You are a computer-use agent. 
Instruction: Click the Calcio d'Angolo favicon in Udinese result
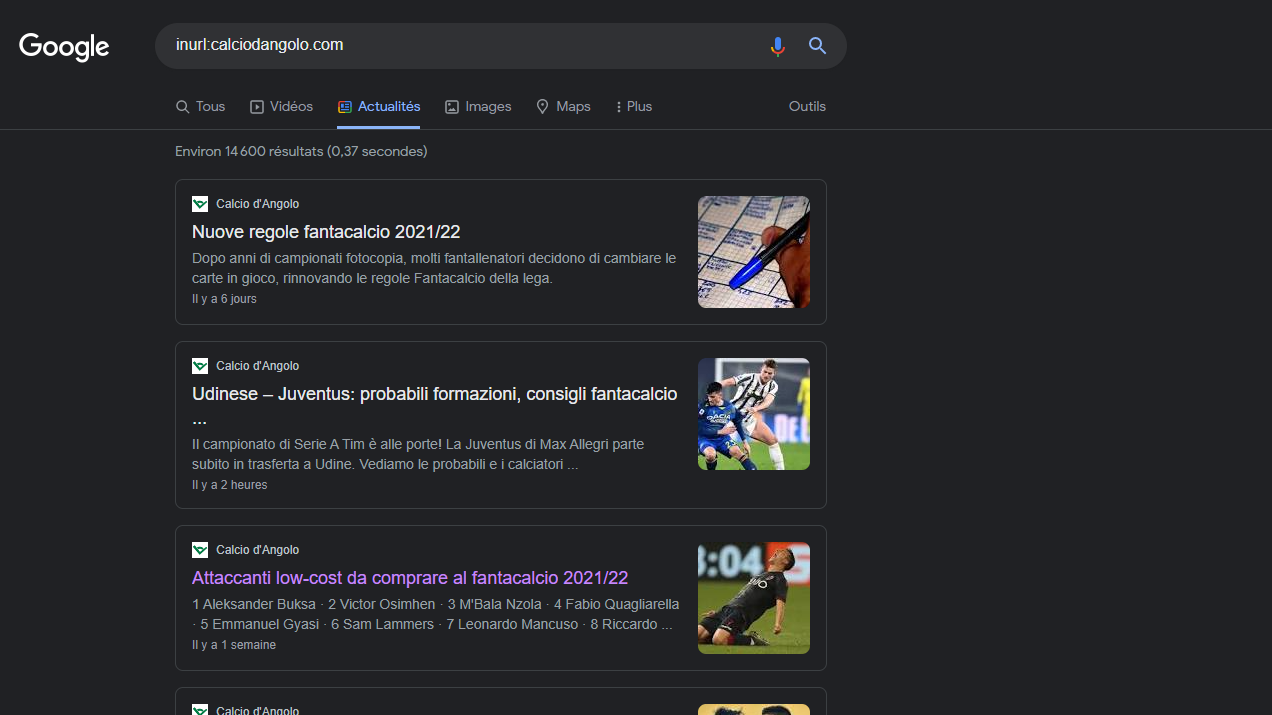pyautogui.click(x=200, y=366)
